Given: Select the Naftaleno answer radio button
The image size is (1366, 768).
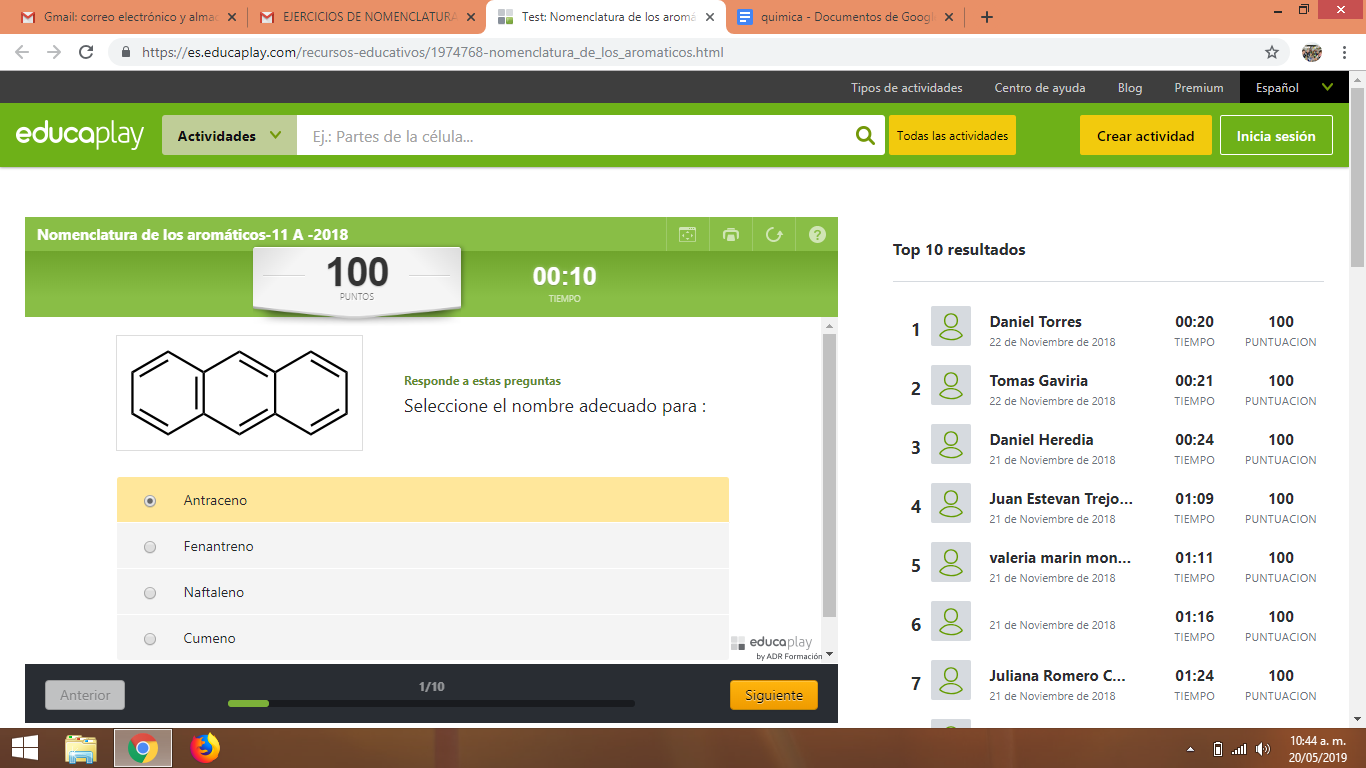Looking at the screenshot, I should pos(150,593).
